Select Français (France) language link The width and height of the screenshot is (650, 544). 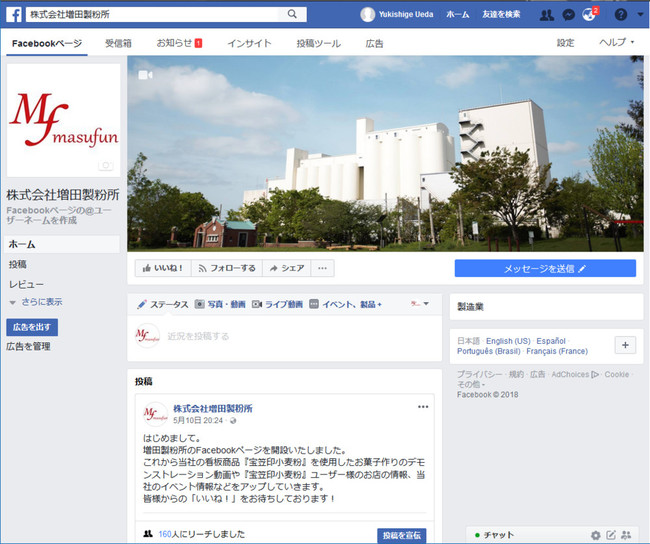[x=557, y=351]
